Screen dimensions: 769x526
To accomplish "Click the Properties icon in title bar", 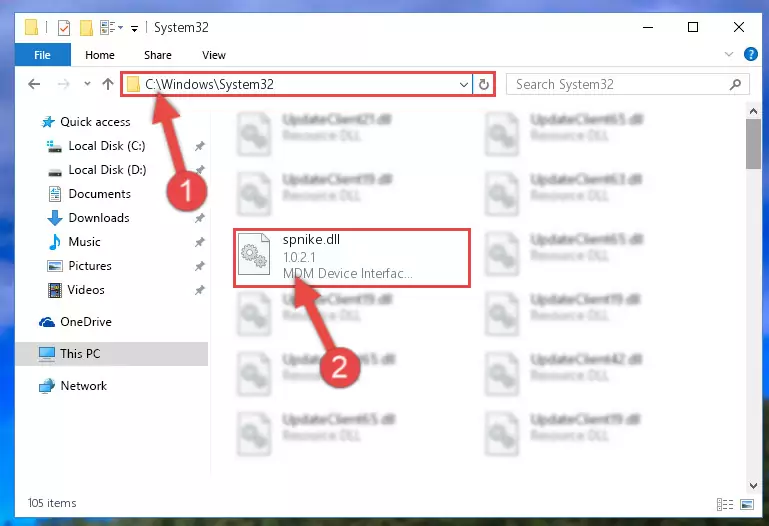I will click(64, 27).
